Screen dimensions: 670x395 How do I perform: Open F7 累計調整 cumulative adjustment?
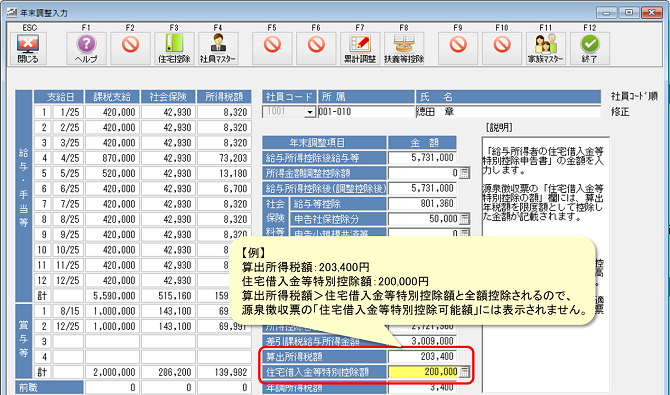tap(360, 48)
